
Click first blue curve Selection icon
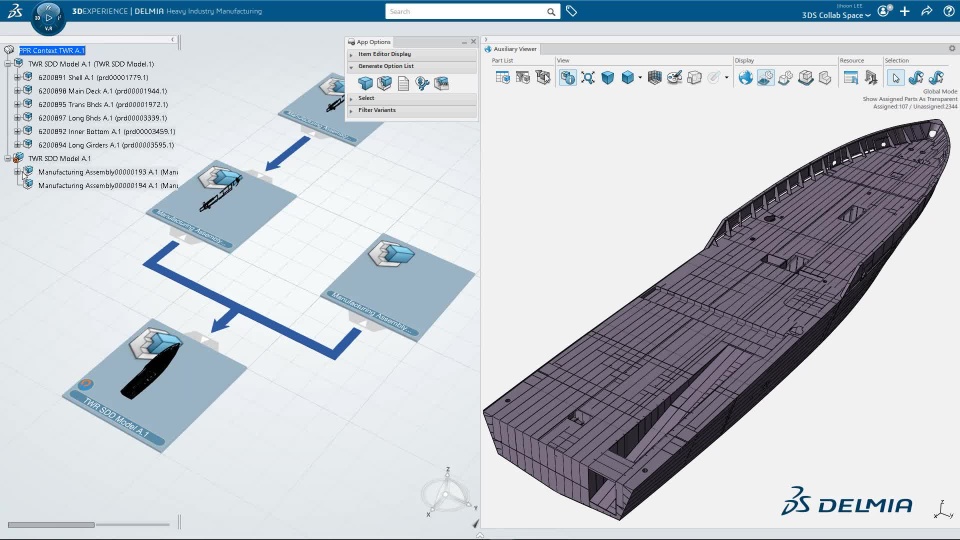916,77
